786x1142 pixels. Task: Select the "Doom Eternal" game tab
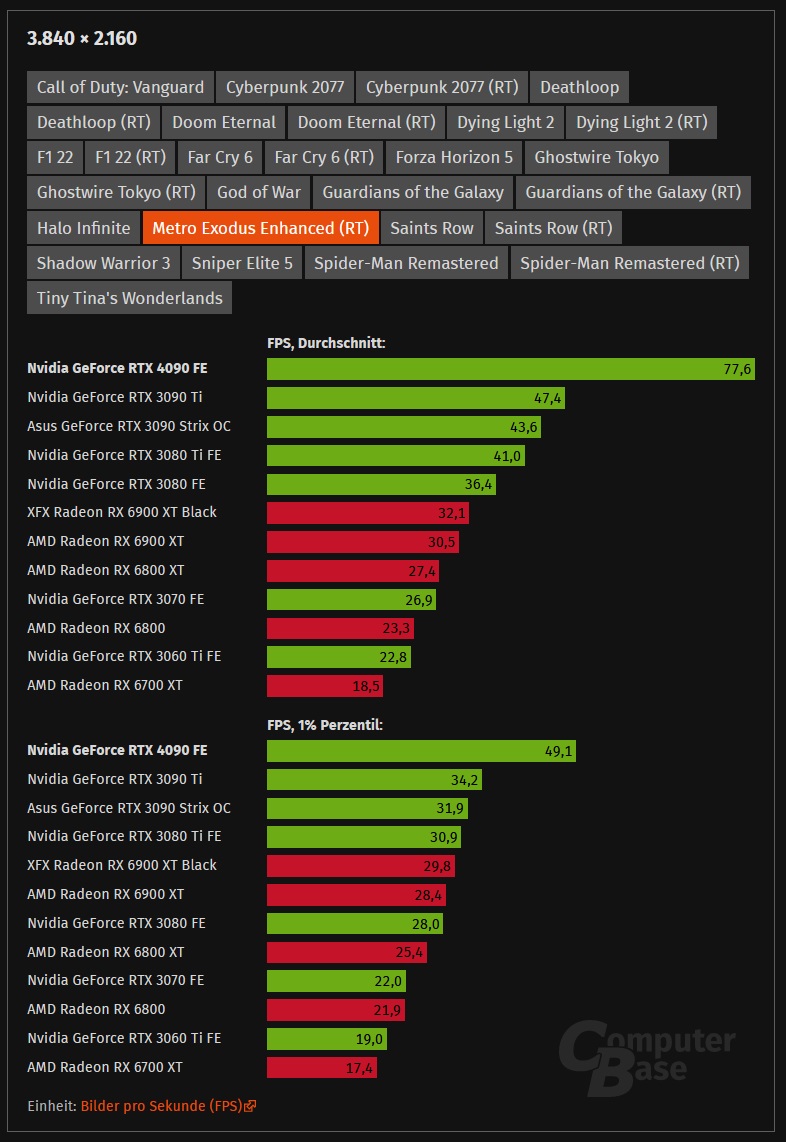point(223,122)
